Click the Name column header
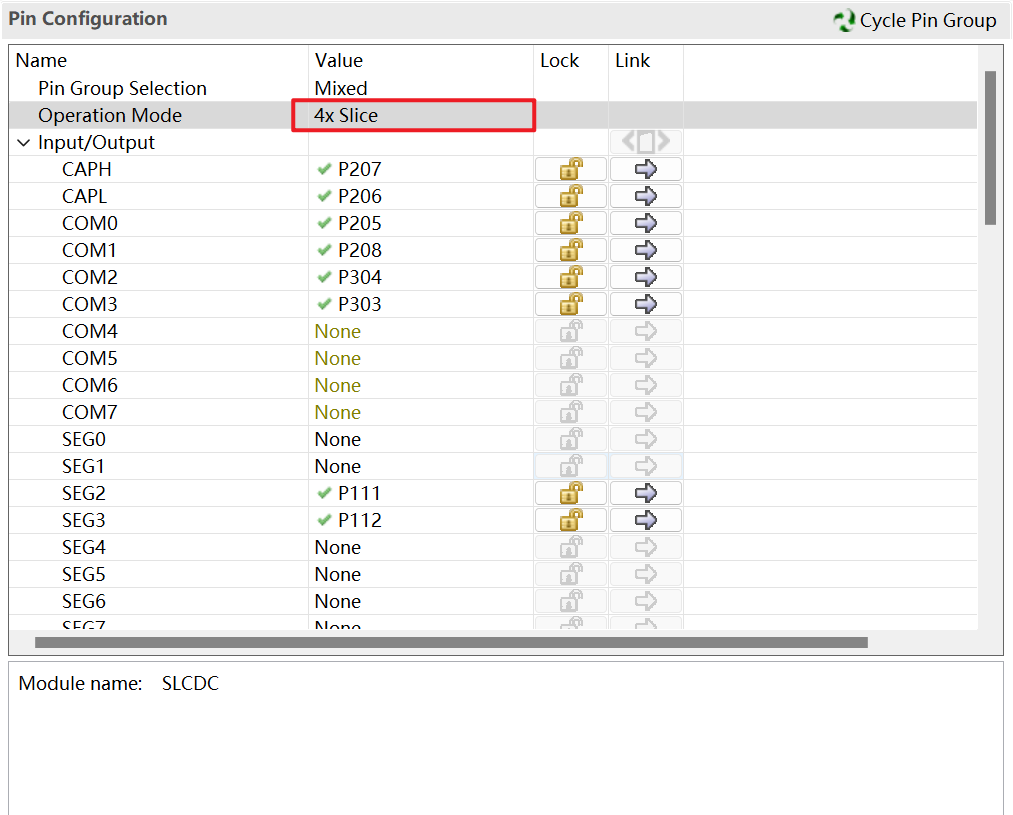The width and height of the screenshot is (1013, 815). coord(41,61)
